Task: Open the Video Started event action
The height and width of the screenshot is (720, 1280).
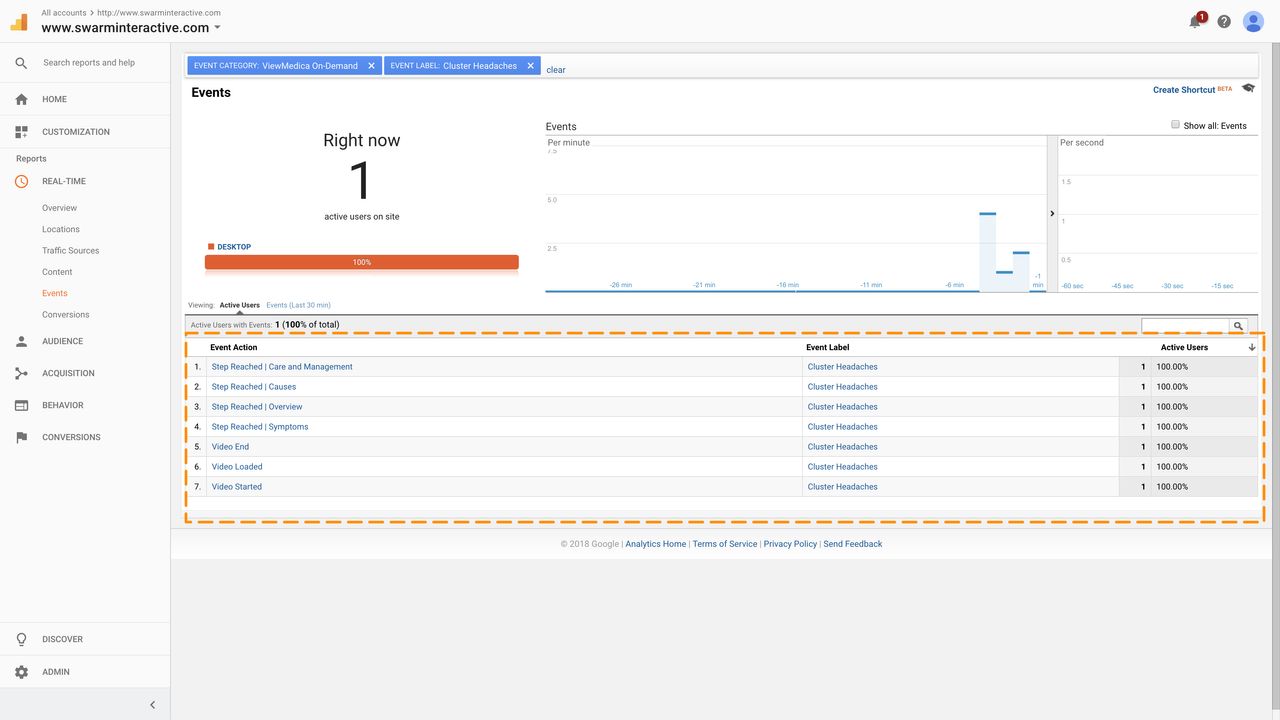Action: click(237, 487)
